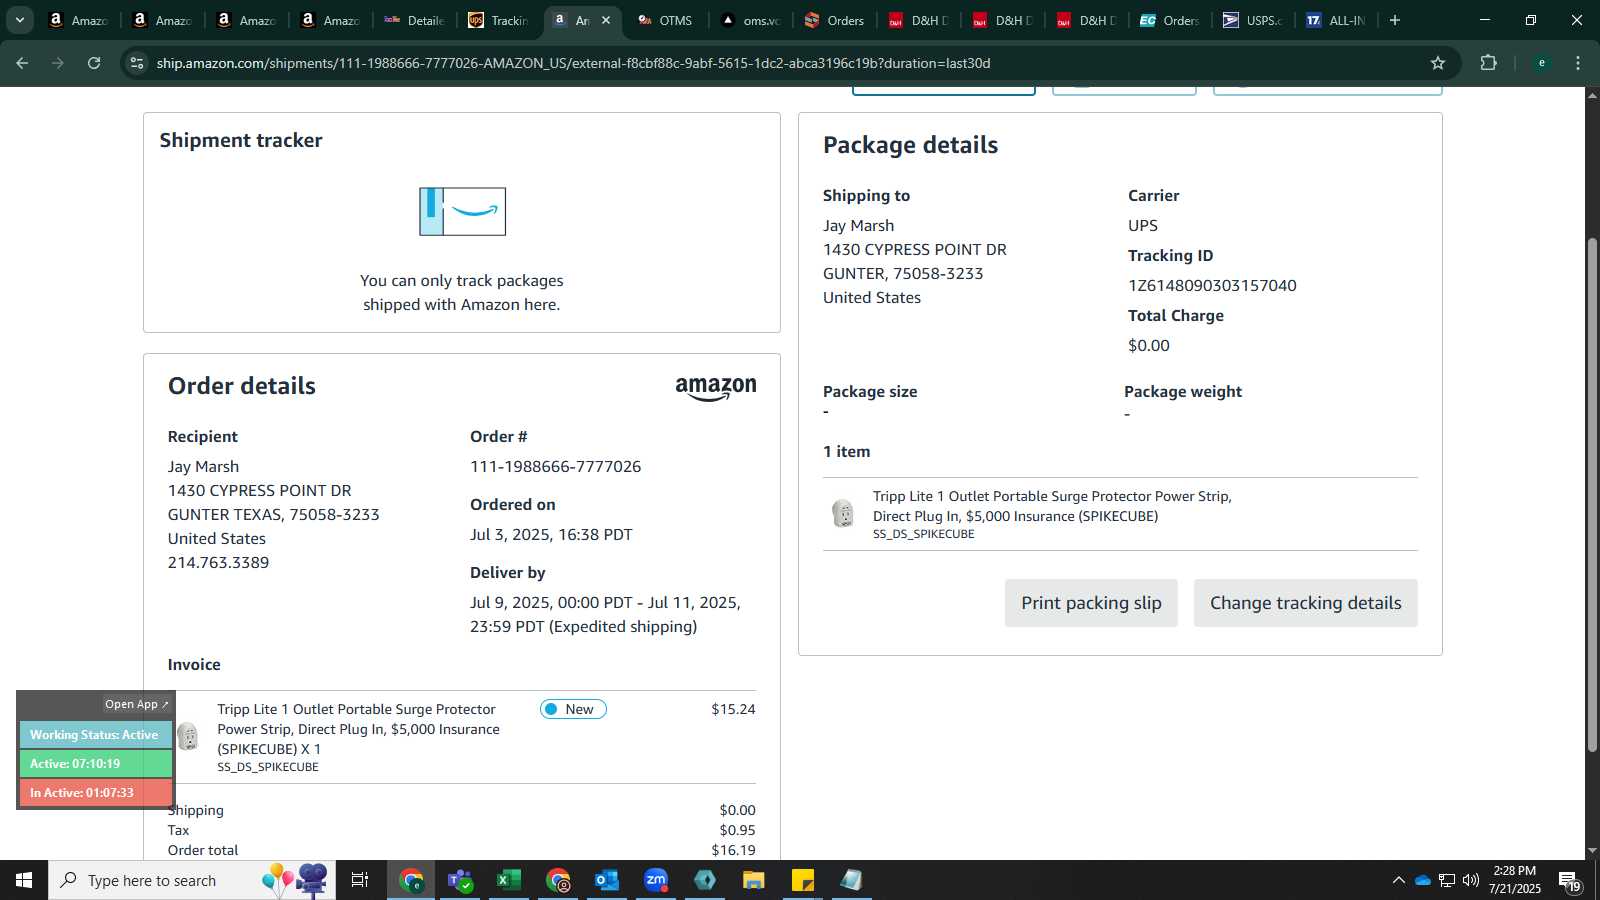The image size is (1600, 900).
Task: Click the OneDrive tray icon
Action: (x=1422, y=880)
